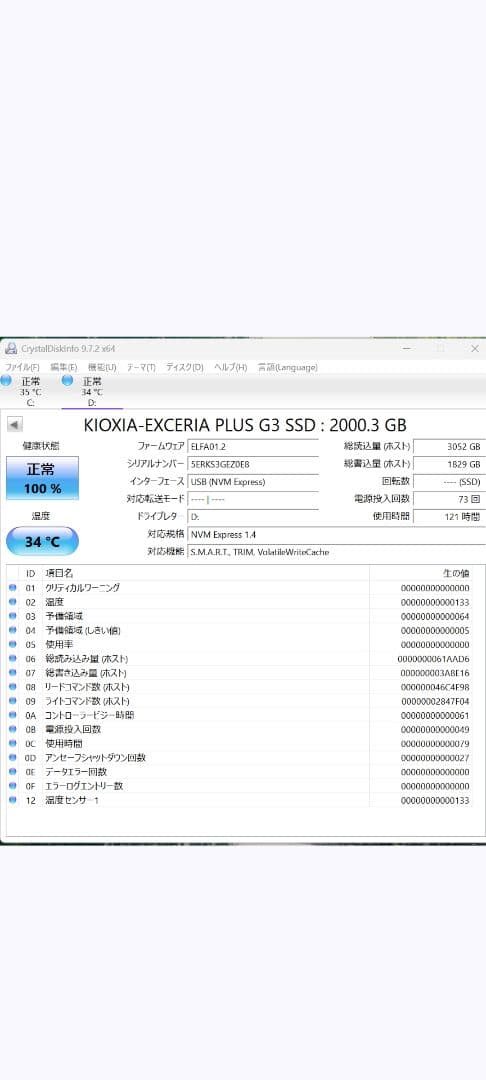Open the ヘルプ(H) menu
Screen dimensions: 486x1080
[230, 367]
